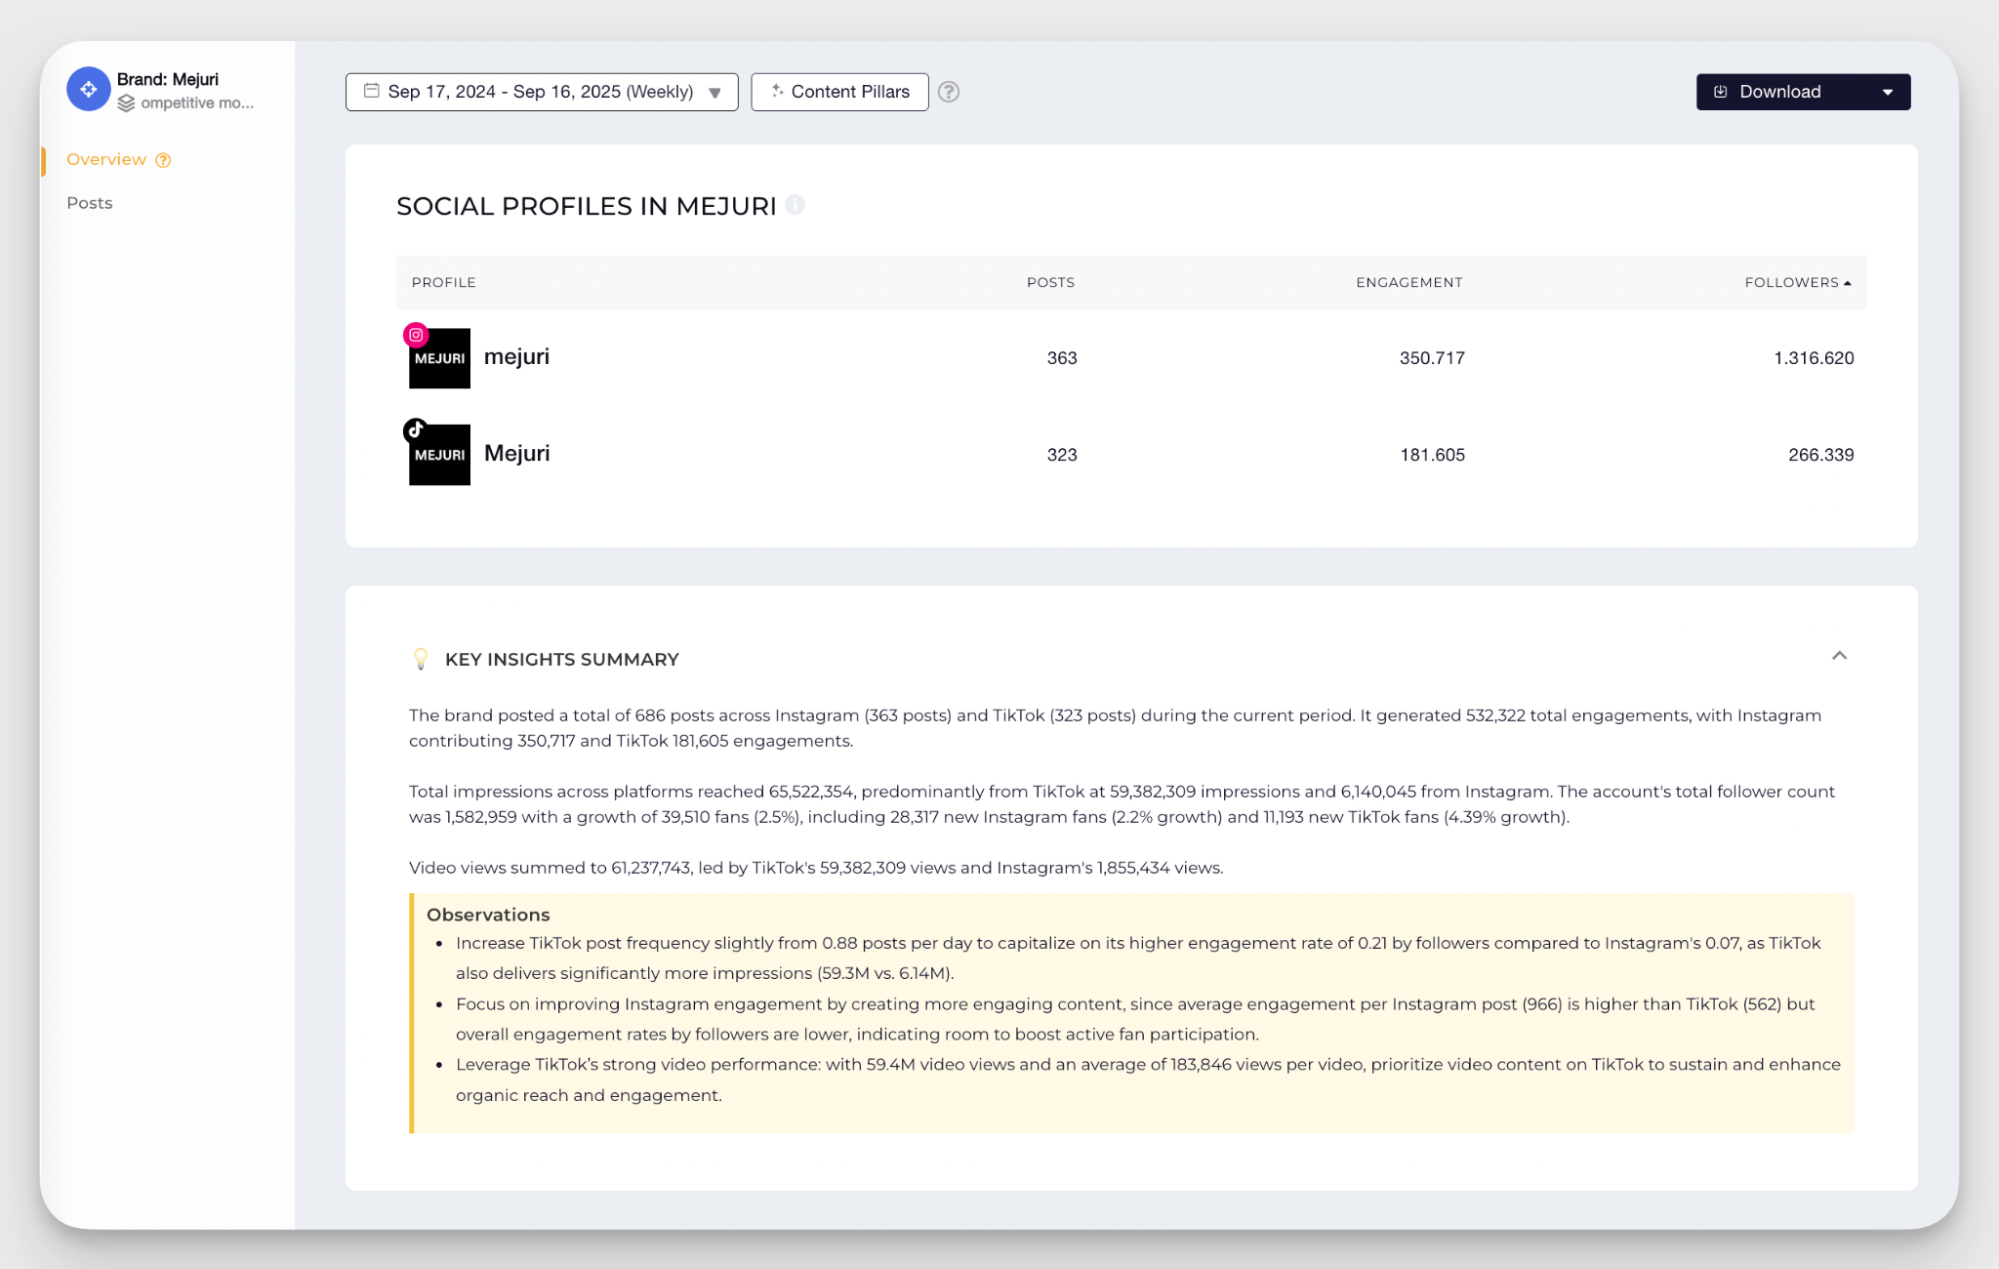The width and height of the screenshot is (1999, 1269).
Task: Click the blue brand logo icon
Action: 88,90
